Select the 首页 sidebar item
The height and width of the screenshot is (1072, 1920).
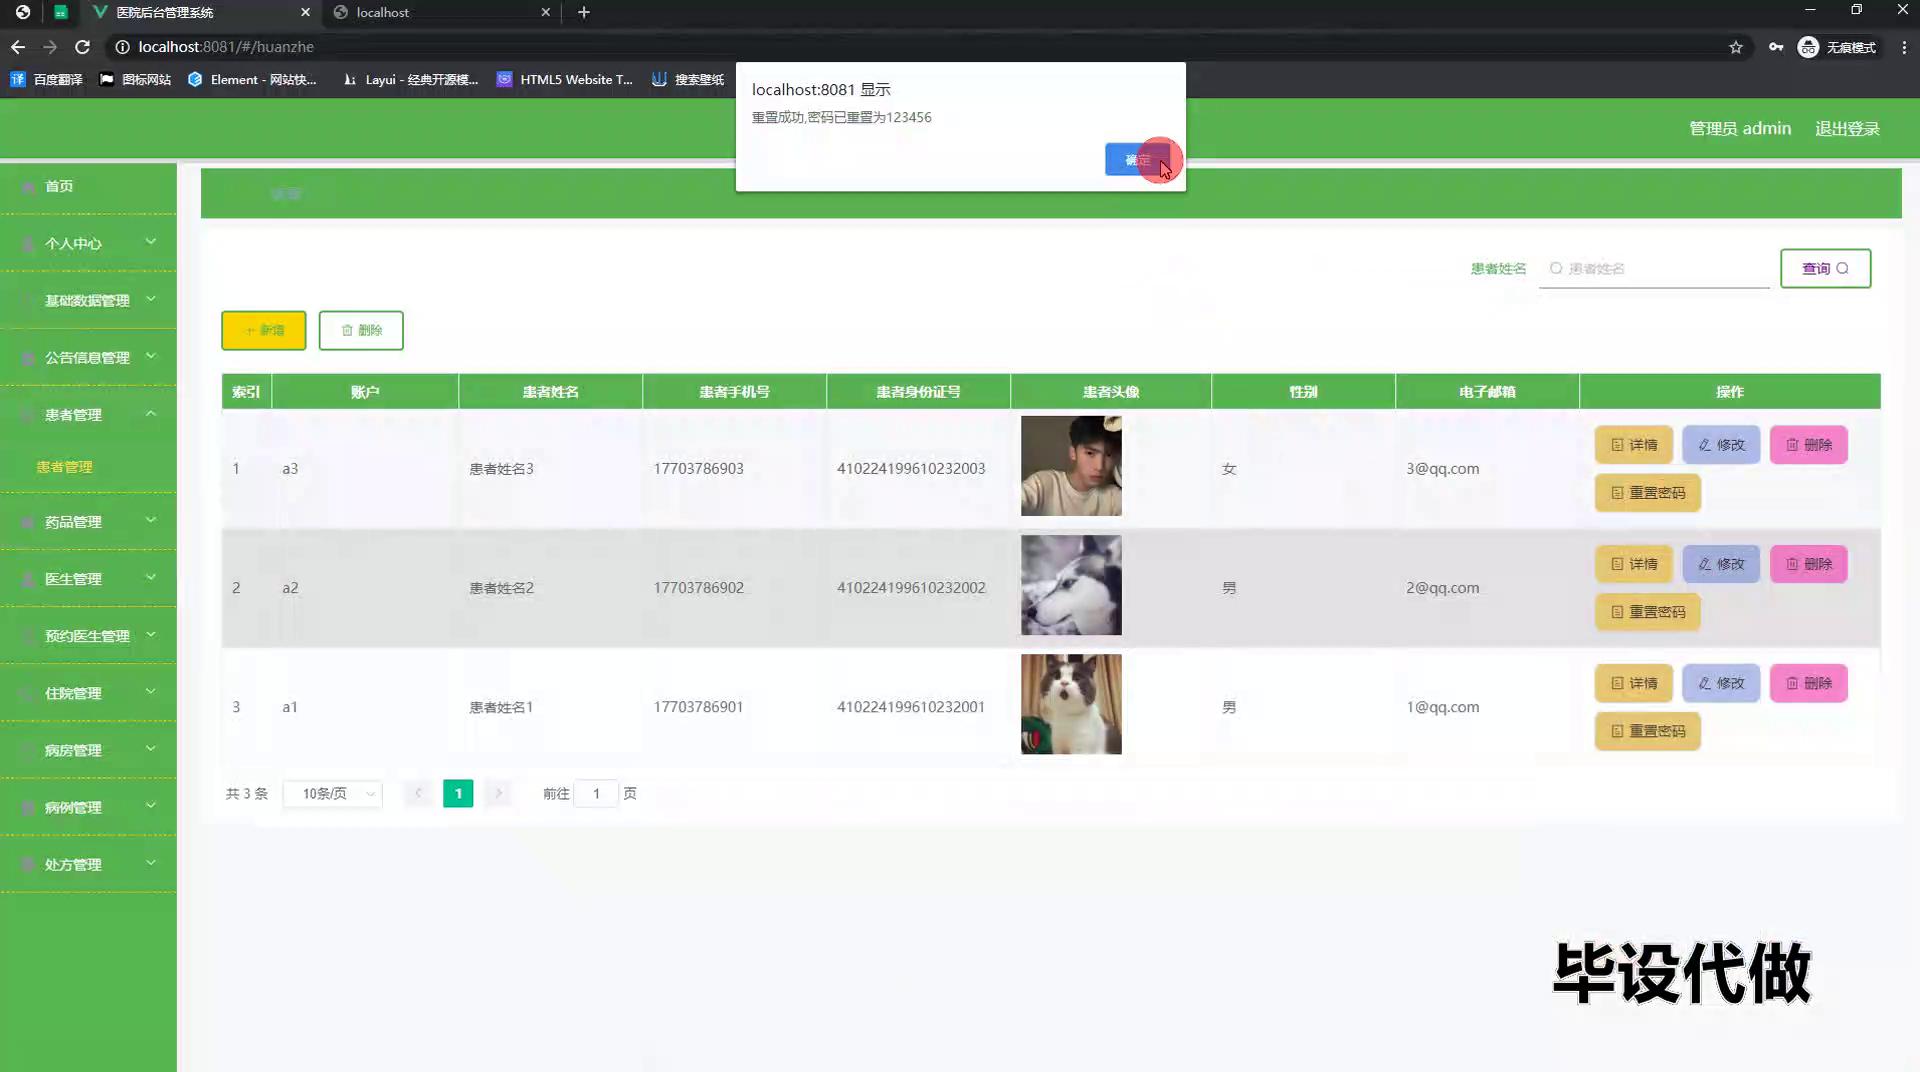coord(59,186)
